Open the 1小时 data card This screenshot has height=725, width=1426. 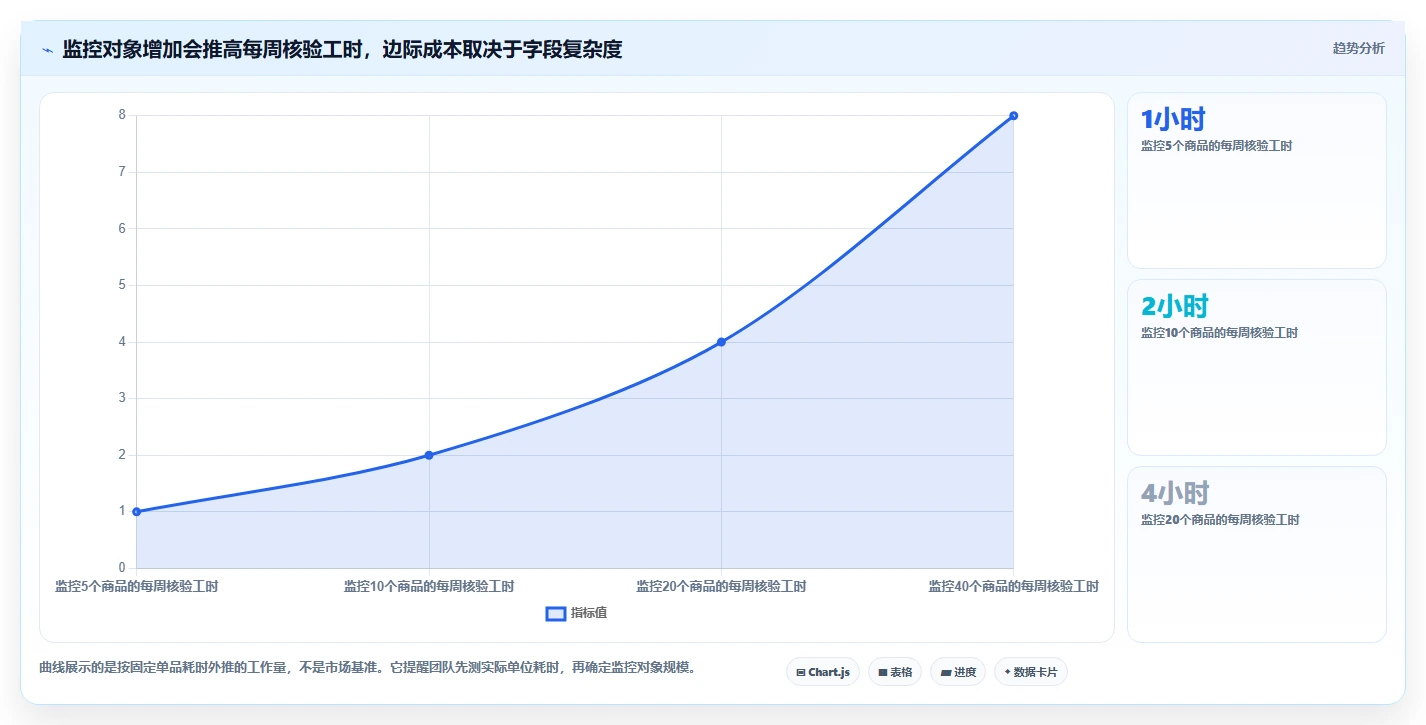pos(1256,181)
